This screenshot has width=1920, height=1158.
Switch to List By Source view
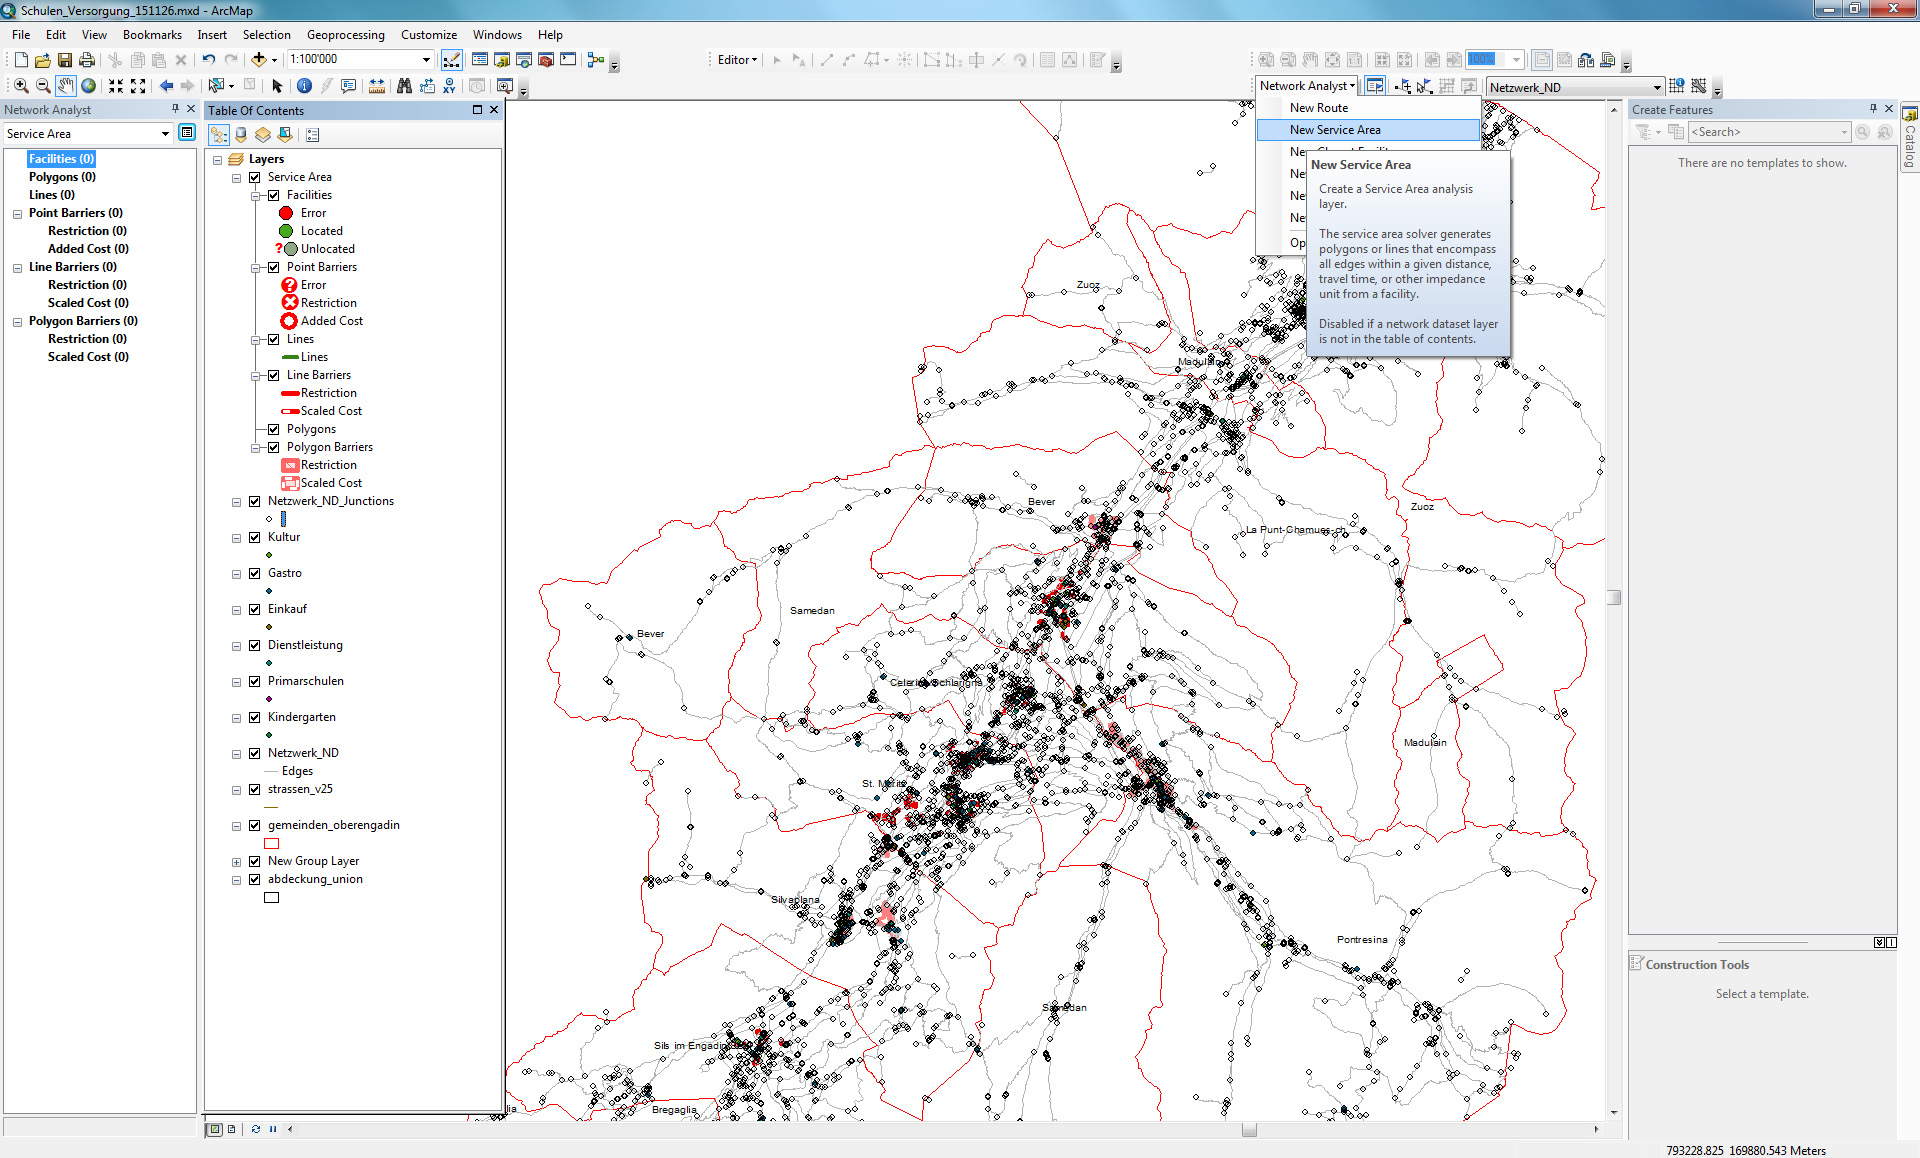[241, 135]
